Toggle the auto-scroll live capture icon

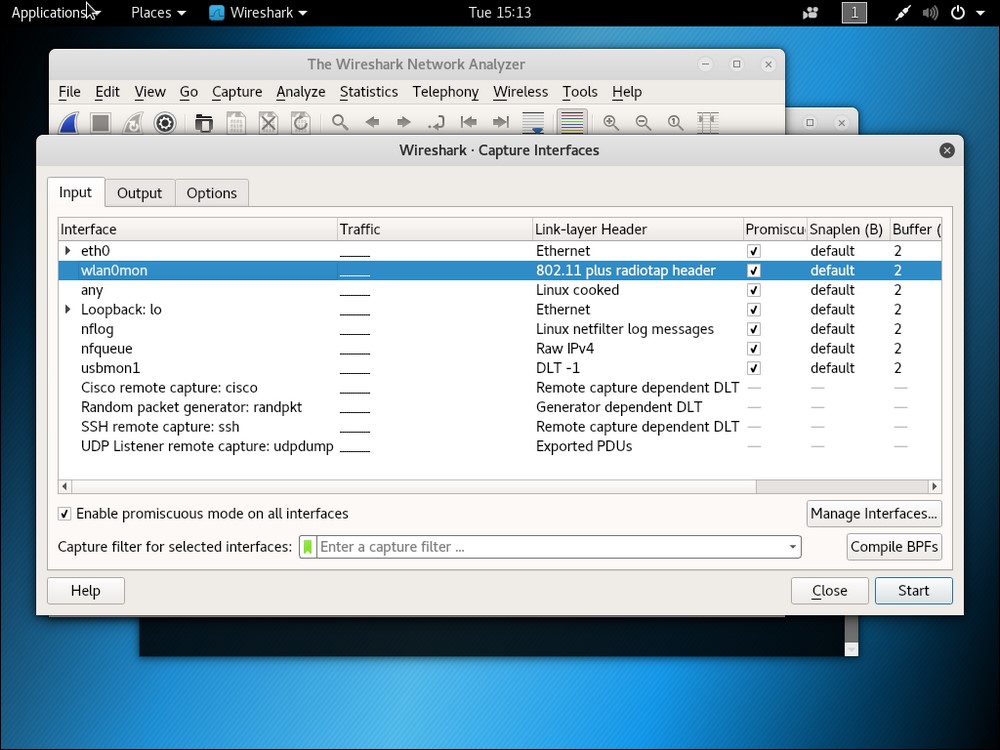click(533, 122)
